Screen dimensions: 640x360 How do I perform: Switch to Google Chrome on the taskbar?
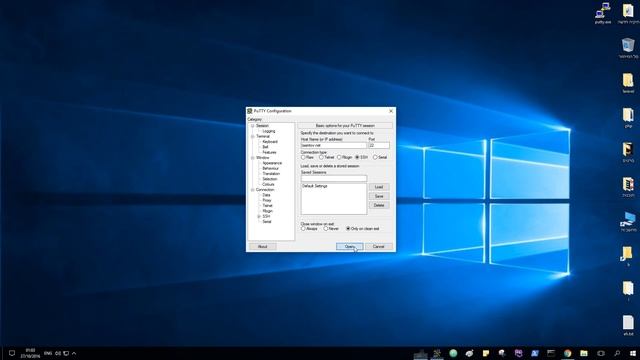[568, 353]
